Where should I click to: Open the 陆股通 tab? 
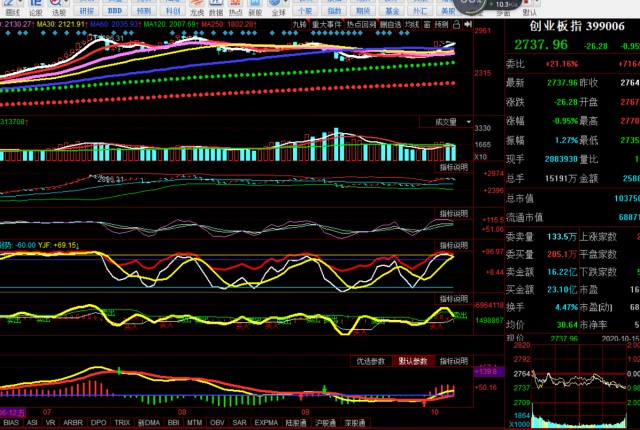pos(297,423)
